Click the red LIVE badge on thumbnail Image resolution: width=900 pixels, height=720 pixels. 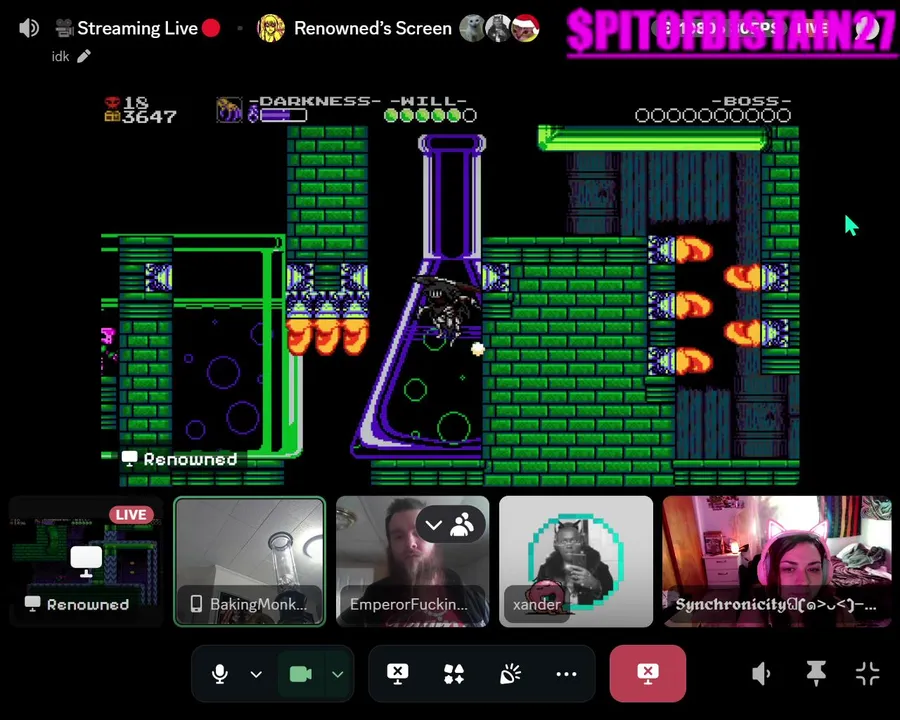(131, 514)
